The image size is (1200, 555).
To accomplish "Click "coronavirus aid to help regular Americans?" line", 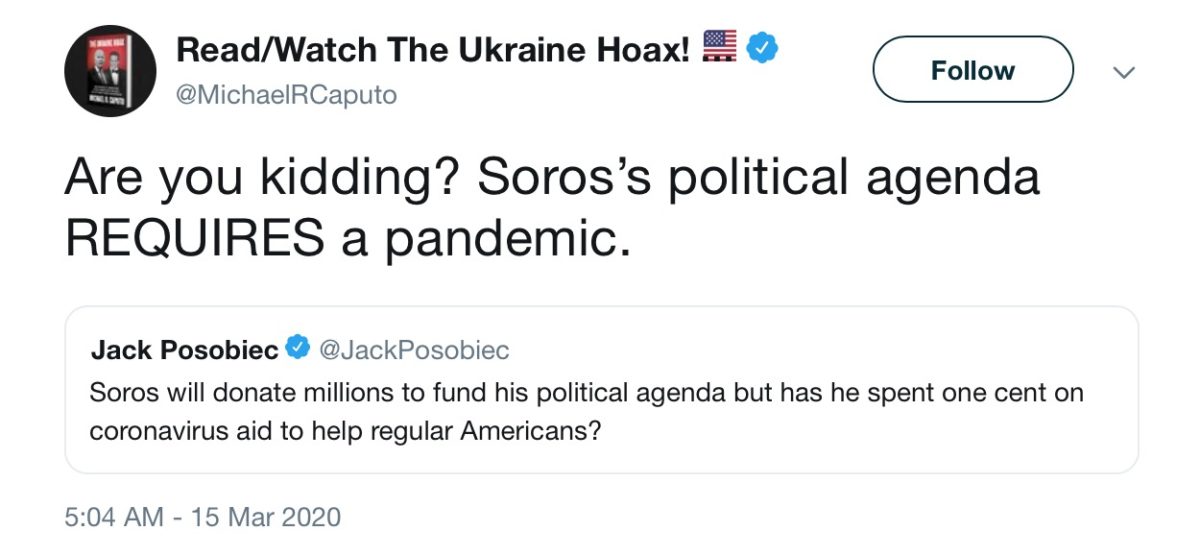I will click(345, 433).
